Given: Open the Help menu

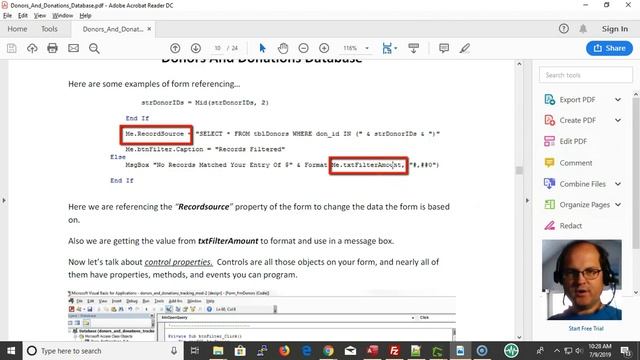Looking at the screenshot, I should coord(85,16).
